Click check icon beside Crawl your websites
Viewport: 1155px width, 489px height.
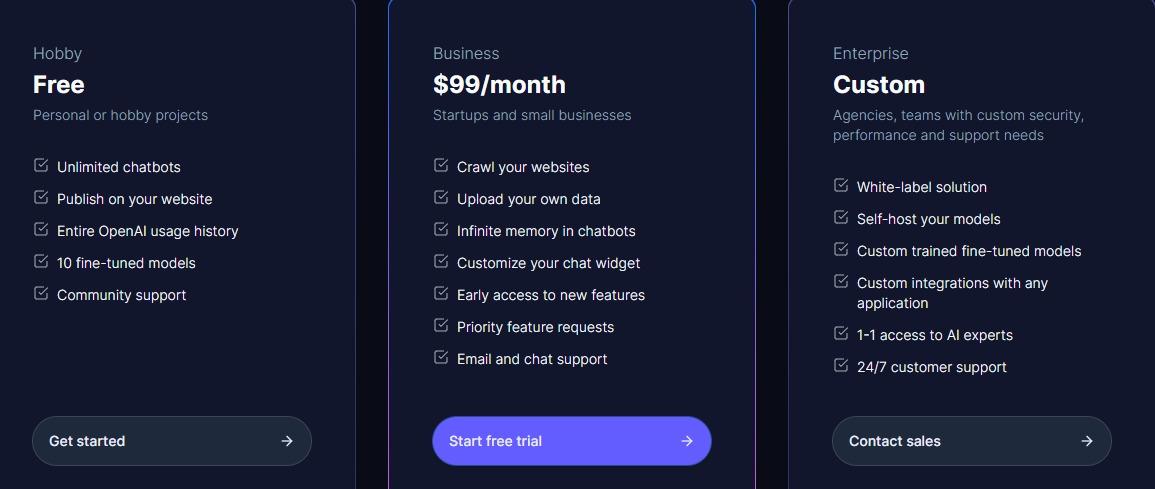(441, 165)
